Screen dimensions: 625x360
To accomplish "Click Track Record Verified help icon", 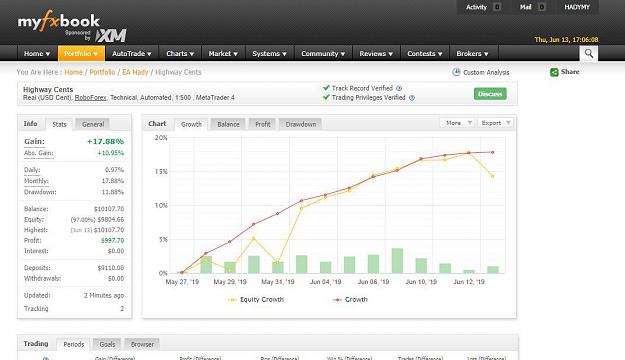I will tap(399, 88).
